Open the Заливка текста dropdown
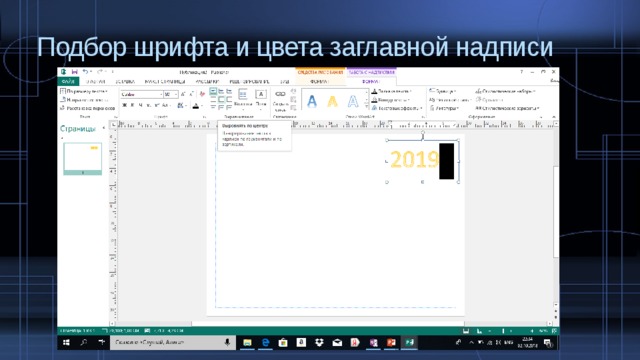 tap(391, 91)
